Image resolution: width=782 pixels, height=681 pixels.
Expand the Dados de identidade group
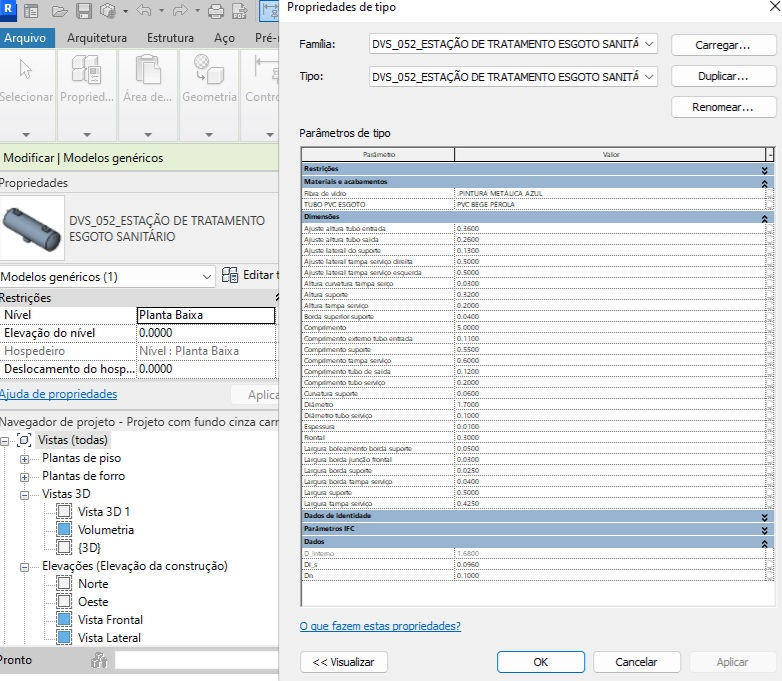click(764, 517)
